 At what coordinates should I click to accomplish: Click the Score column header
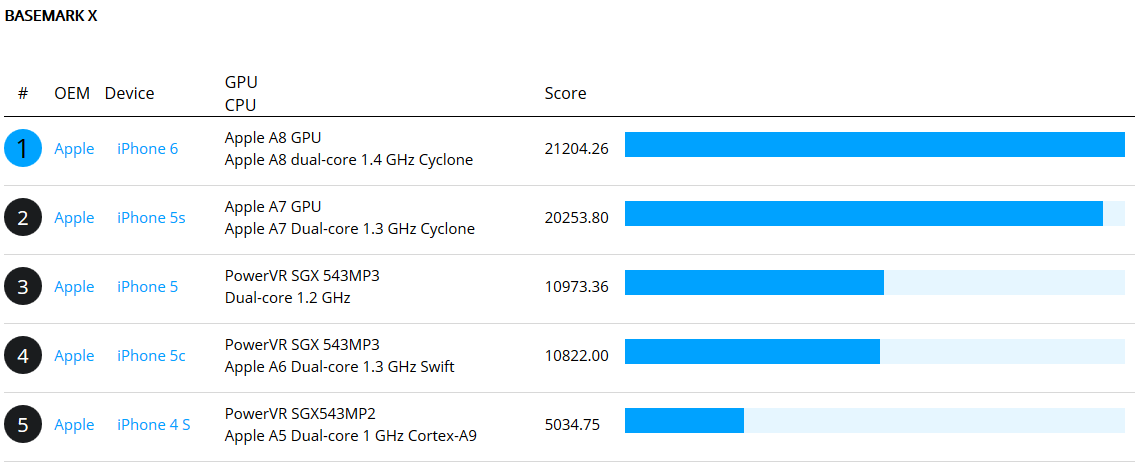[565, 93]
